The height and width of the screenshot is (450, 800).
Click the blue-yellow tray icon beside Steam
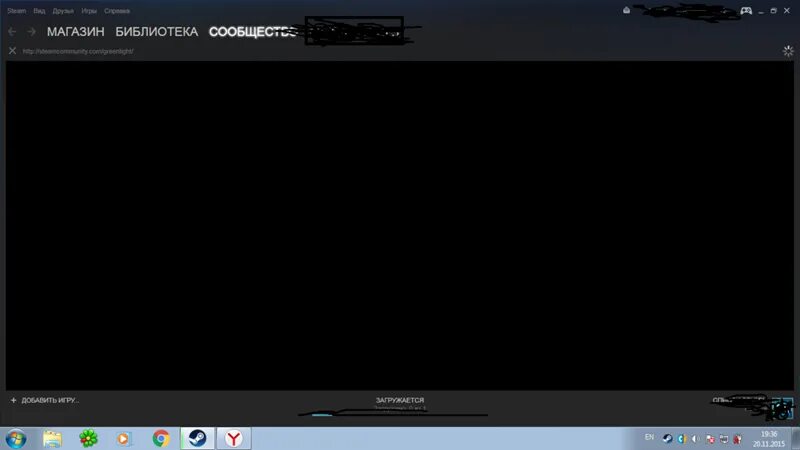[682, 438]
